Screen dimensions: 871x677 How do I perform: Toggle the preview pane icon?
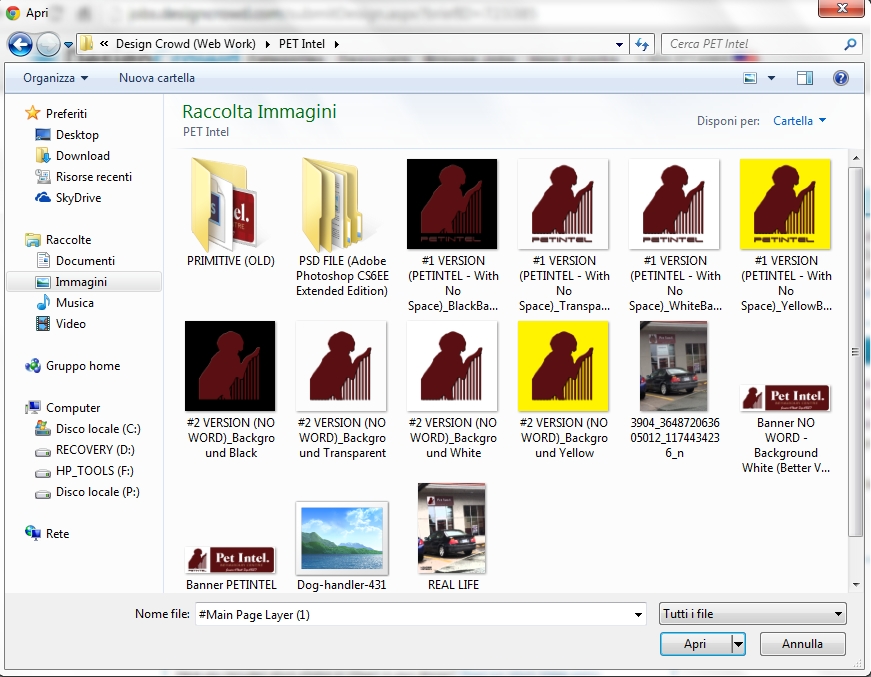coord(804,78)
